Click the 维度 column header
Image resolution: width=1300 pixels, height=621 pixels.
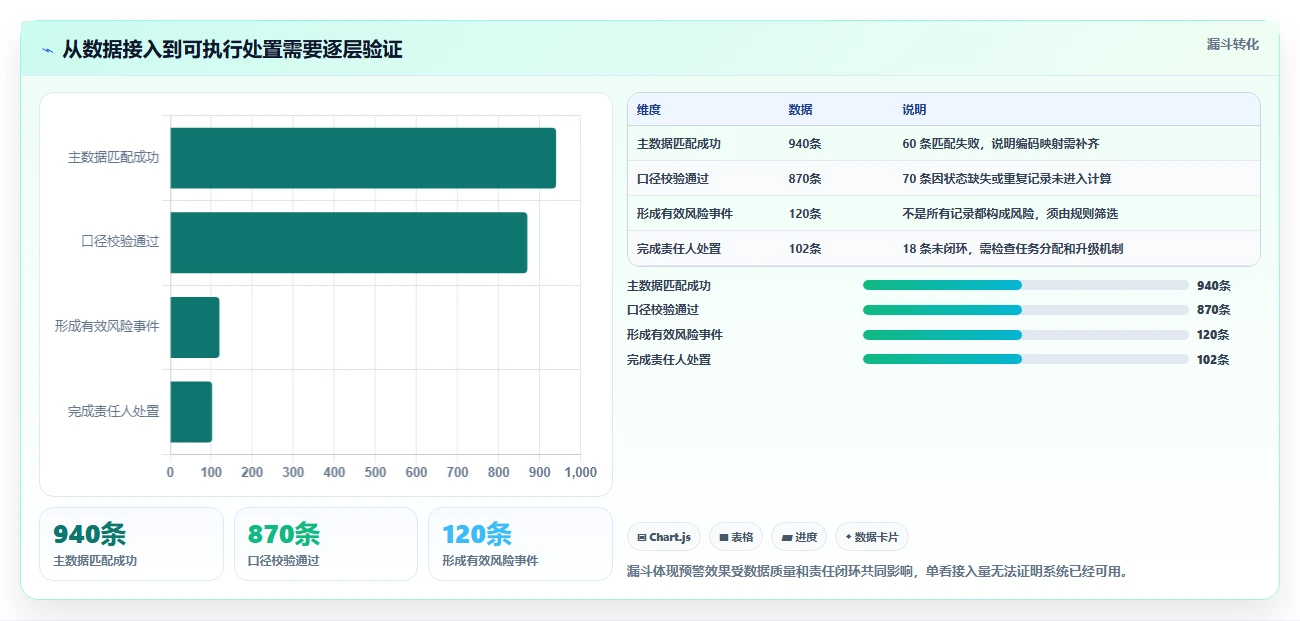649,110
